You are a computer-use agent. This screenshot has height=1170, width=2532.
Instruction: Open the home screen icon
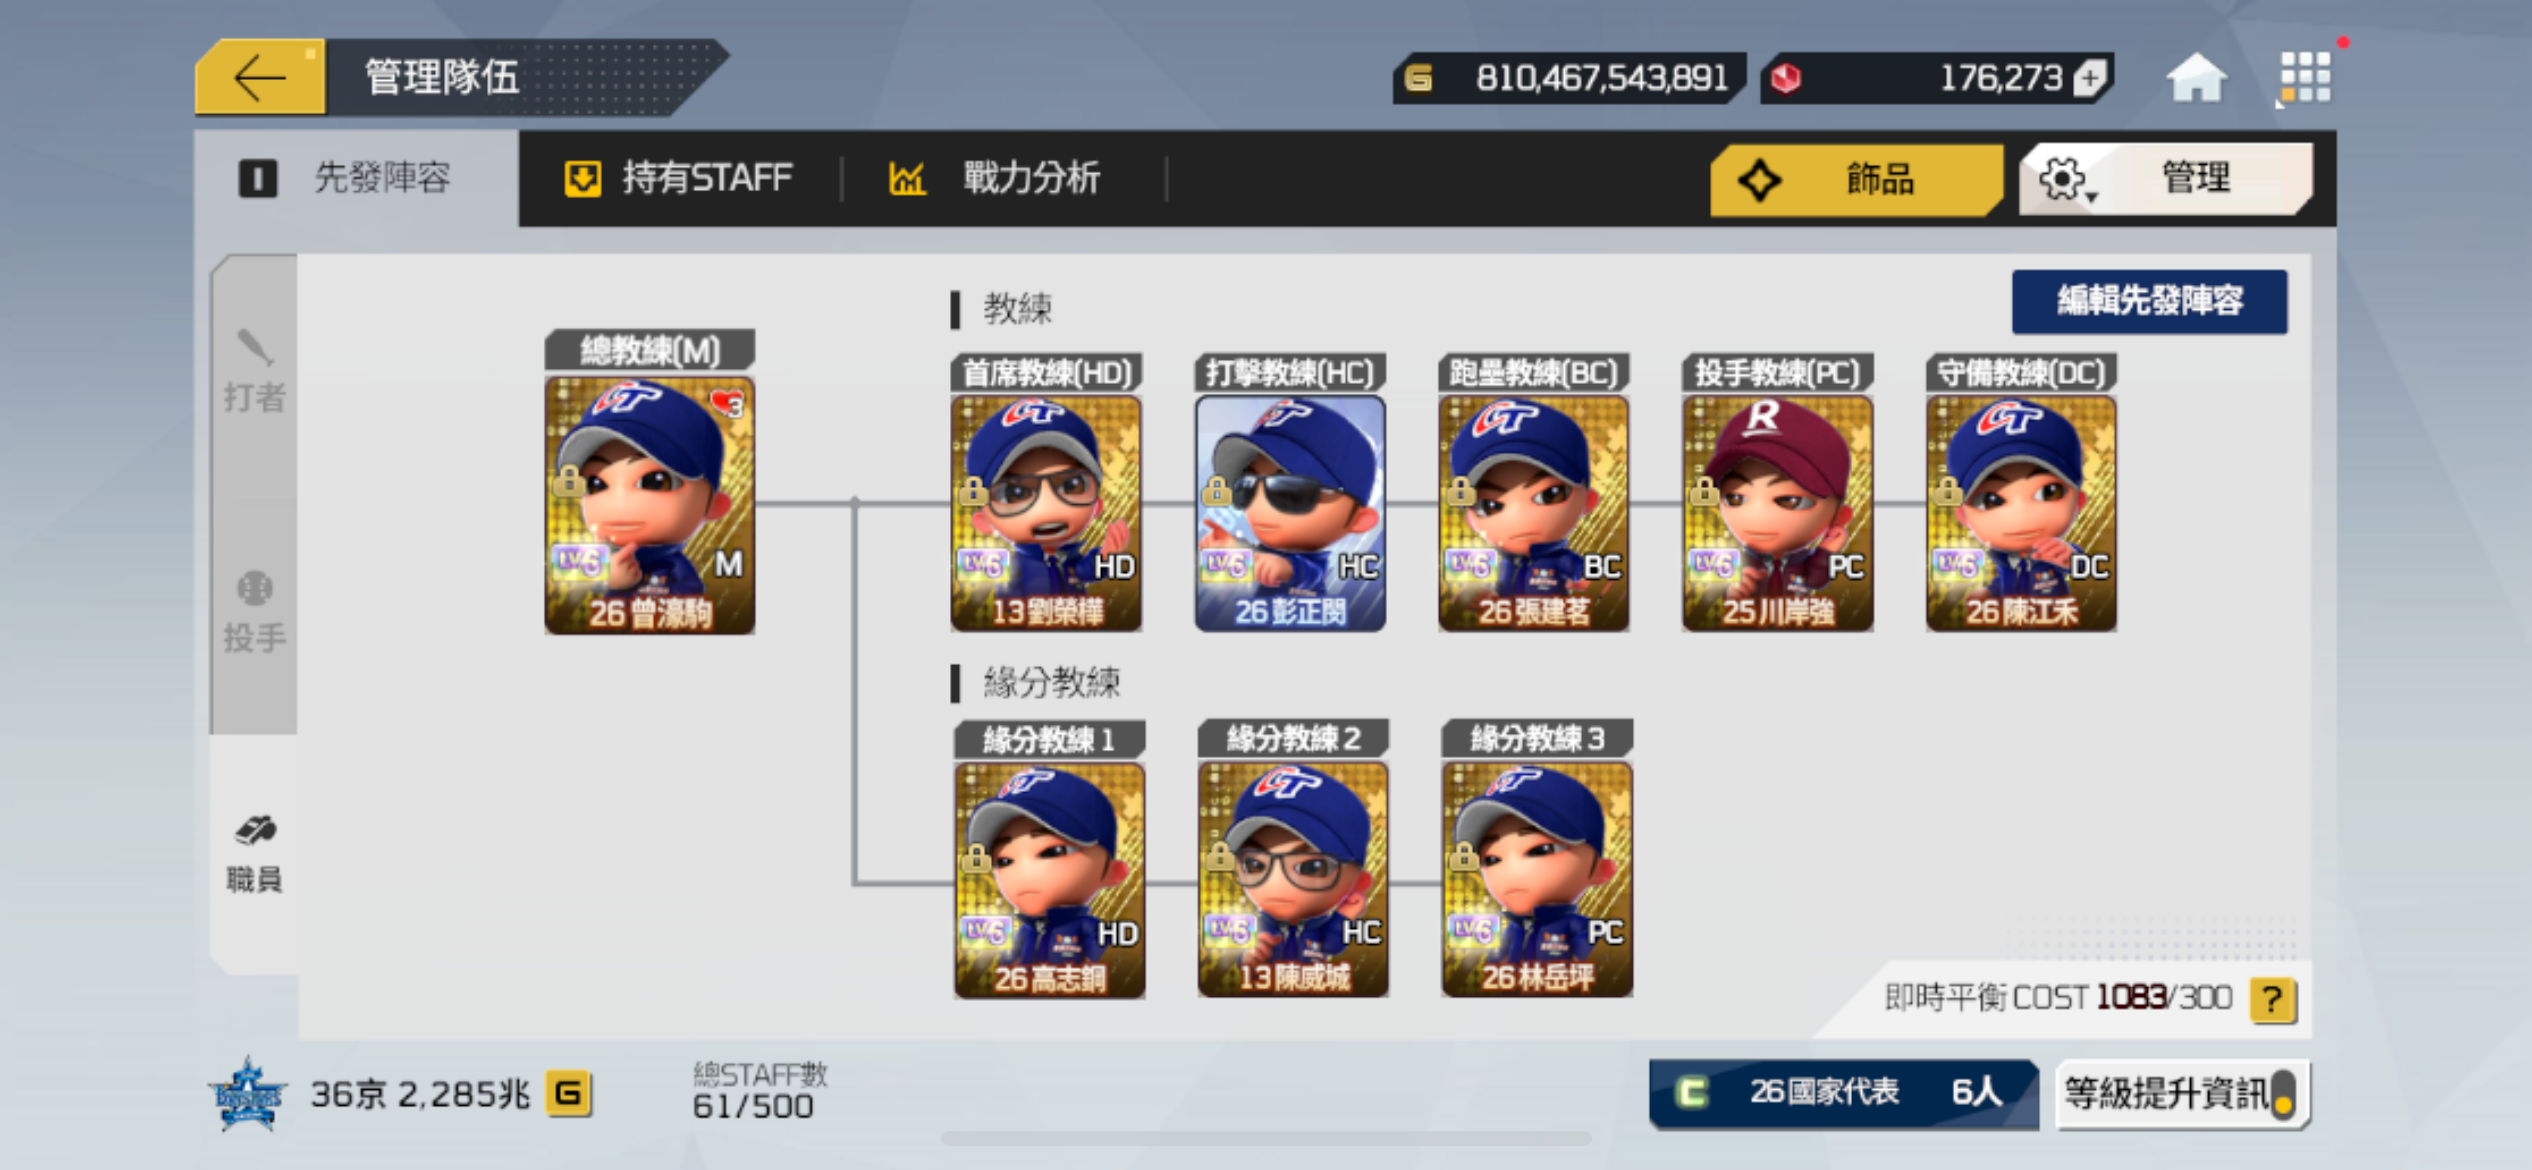pos(2195,77)
